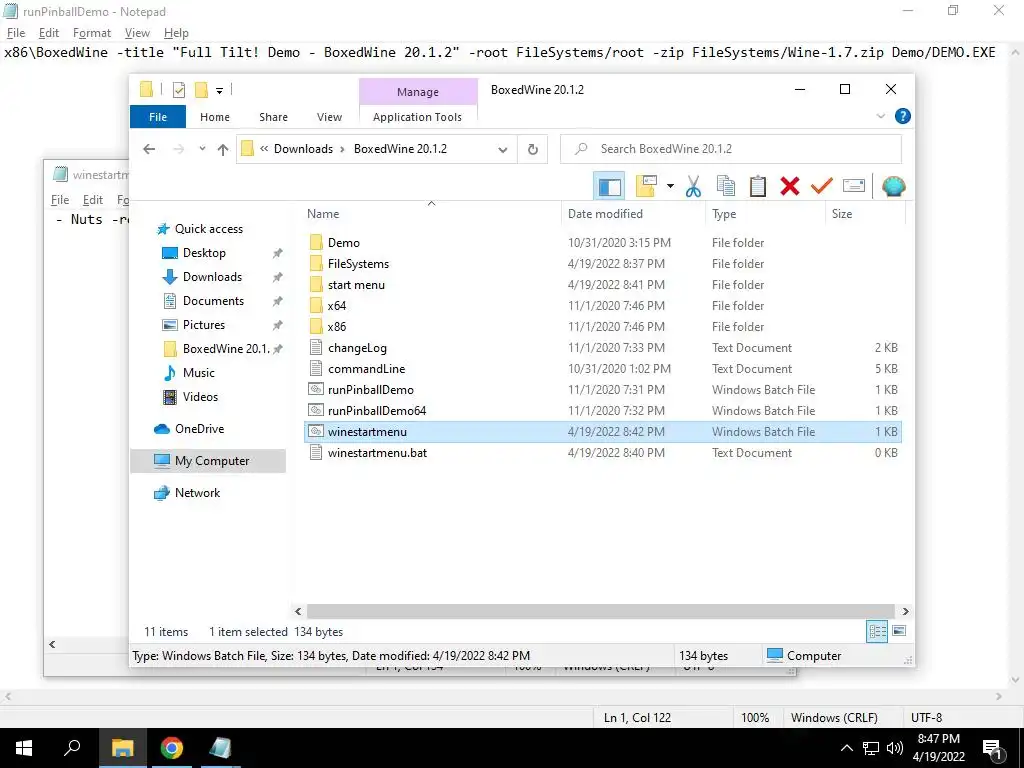Screen dimensions: 1024x768
Task: Sort by the Name column header
Action: tap(431, 214)
